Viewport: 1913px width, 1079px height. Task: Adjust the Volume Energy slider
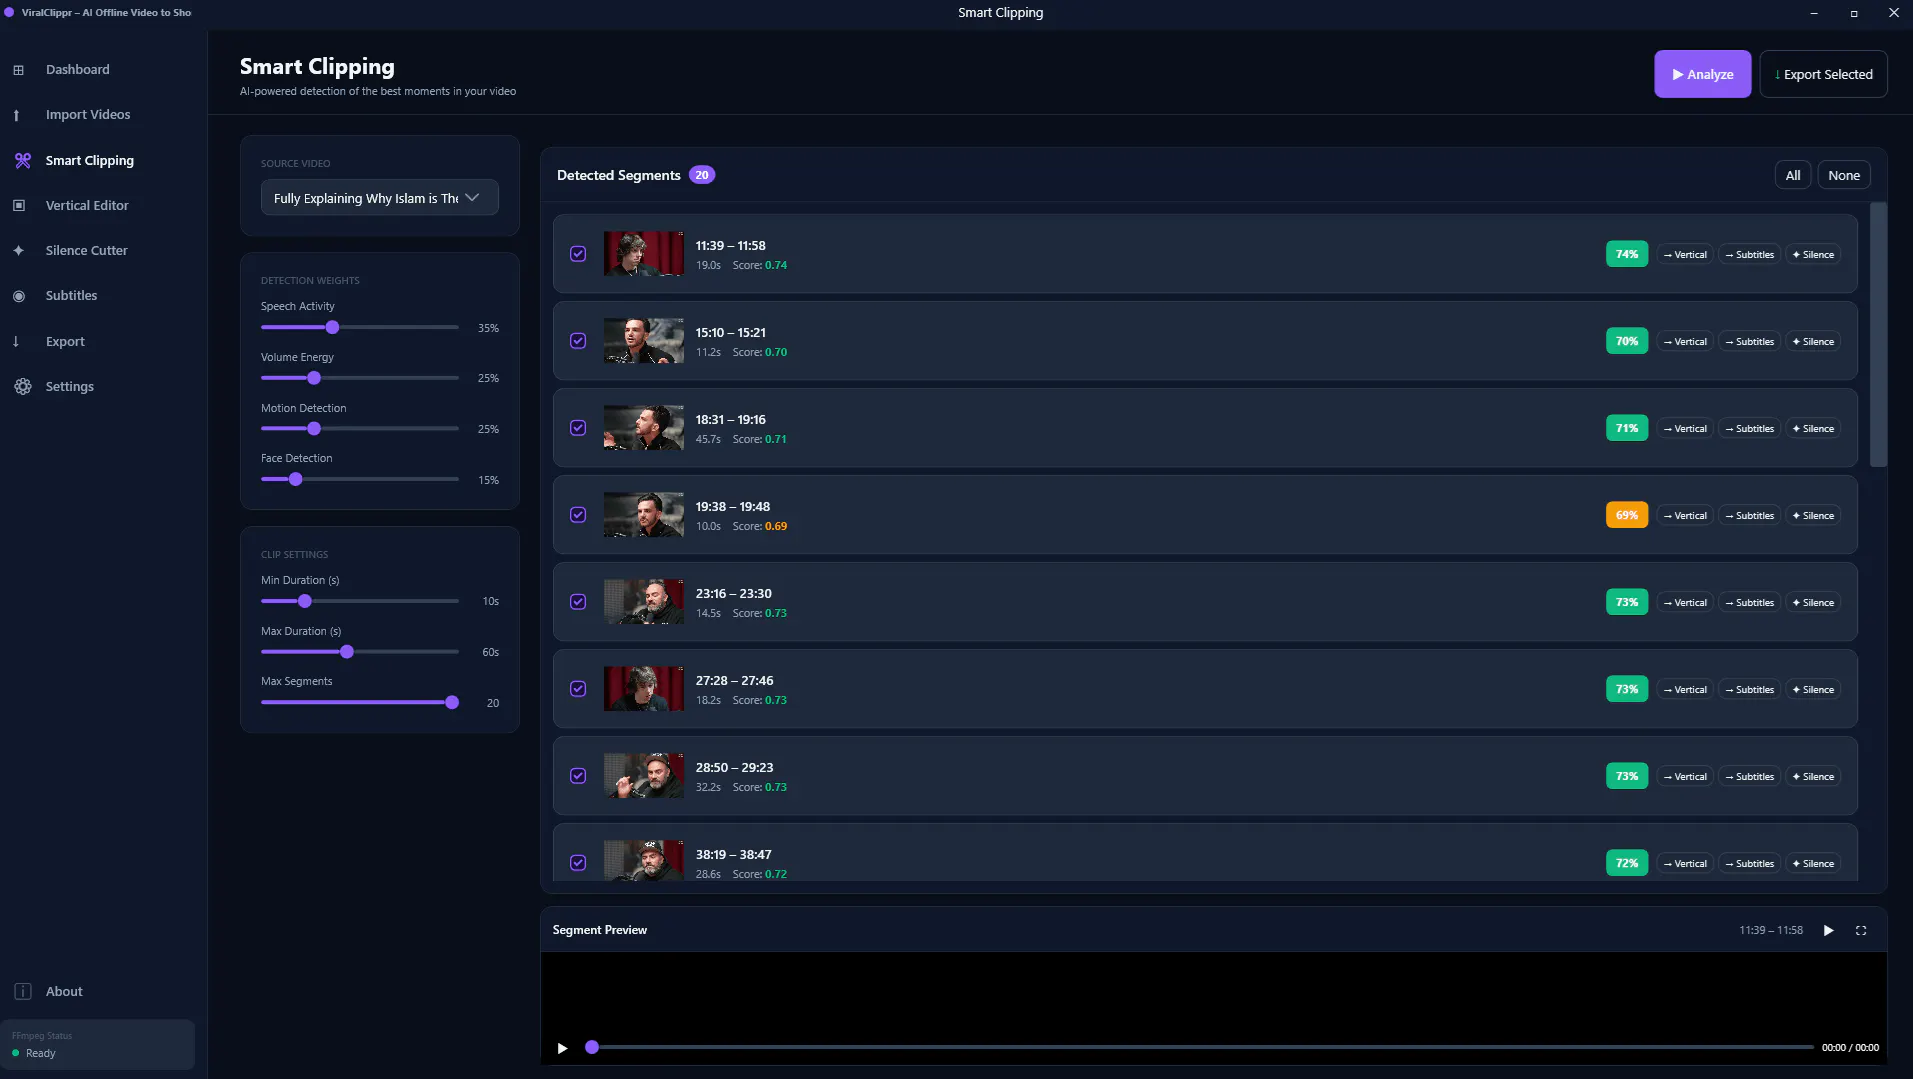click(314, 378)
